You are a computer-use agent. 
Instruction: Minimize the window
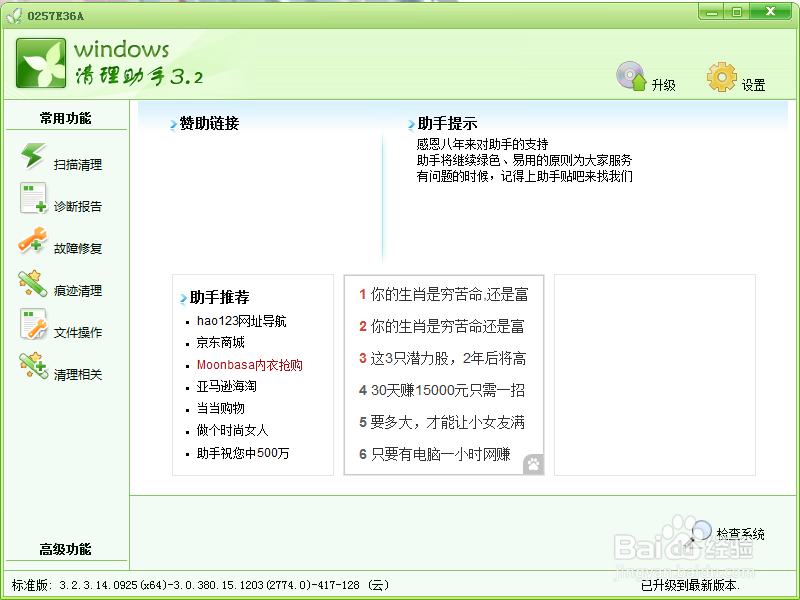tap(712, 12)
